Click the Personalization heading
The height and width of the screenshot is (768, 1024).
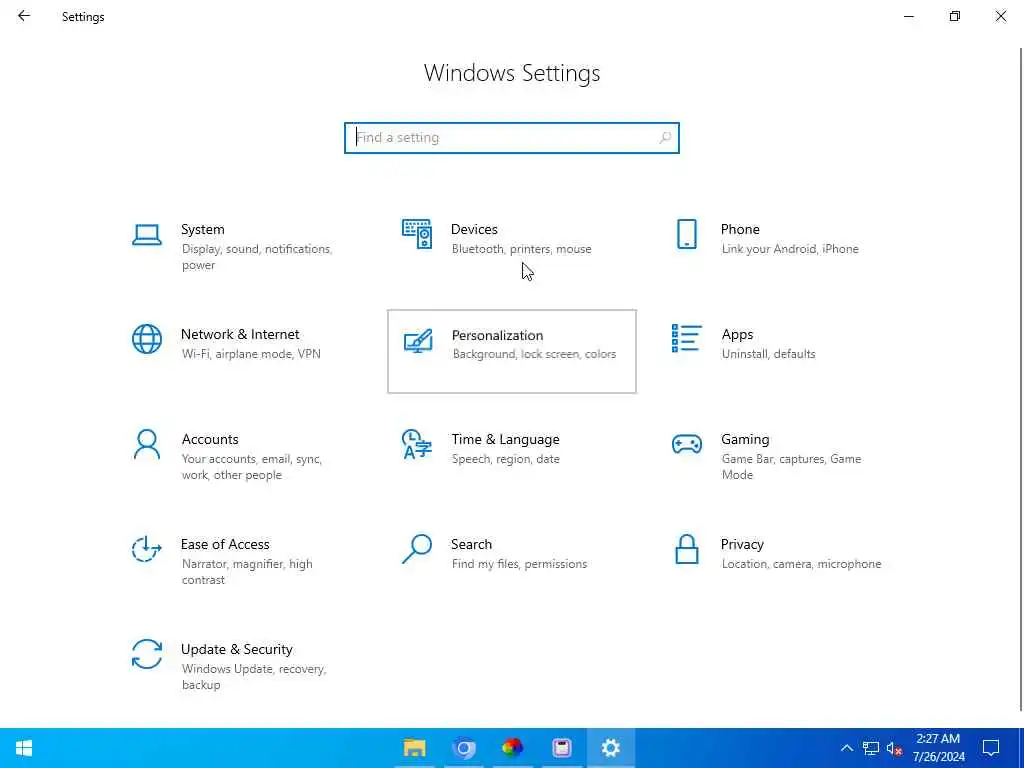point(497,335)
